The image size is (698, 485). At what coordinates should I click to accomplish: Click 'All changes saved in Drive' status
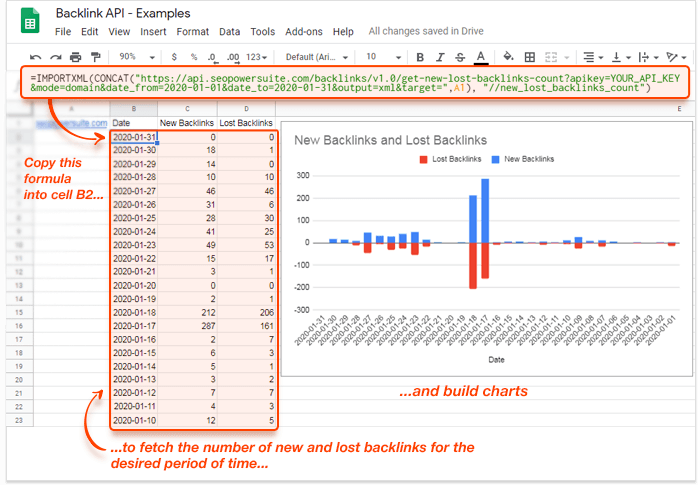[426, 31]
